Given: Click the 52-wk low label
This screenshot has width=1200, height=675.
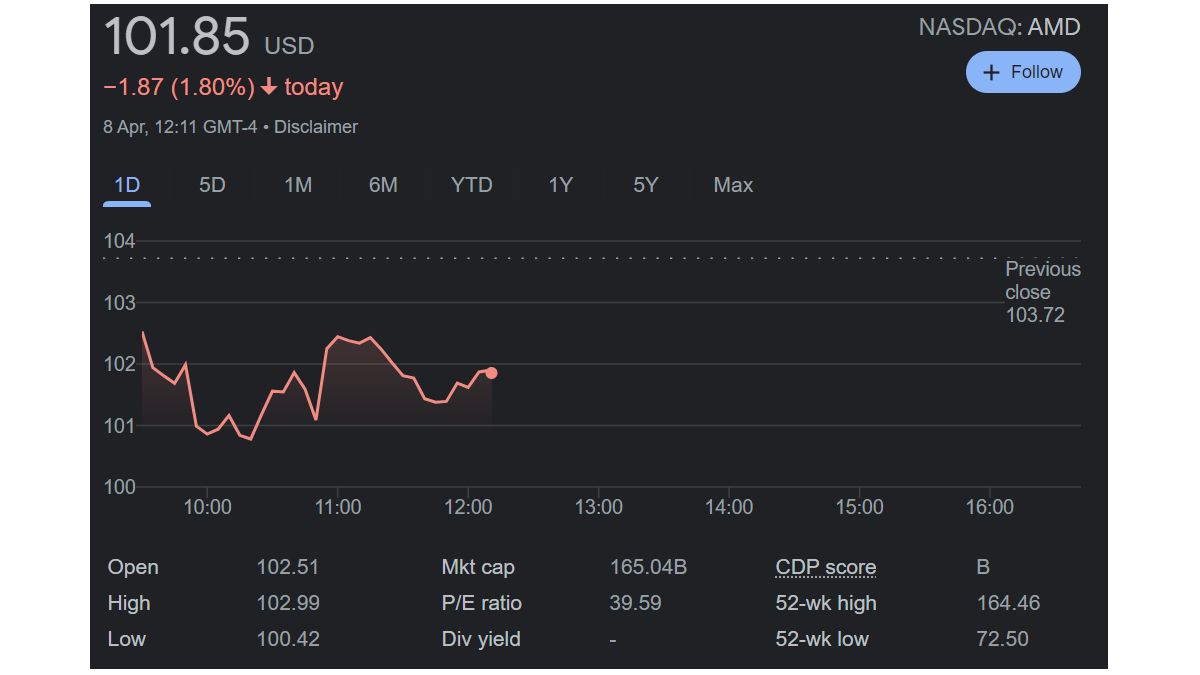Looking at the screenshot, I should 822,639.
